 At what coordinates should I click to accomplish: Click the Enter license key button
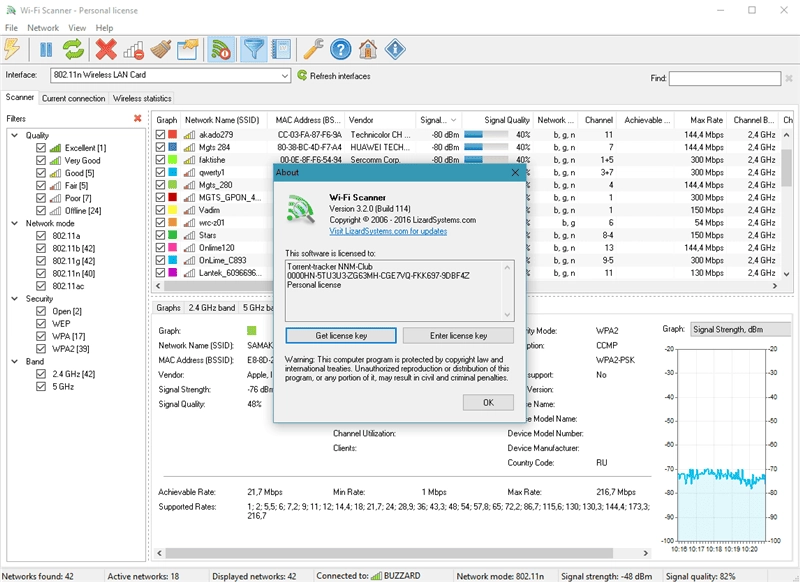point(458,336)
